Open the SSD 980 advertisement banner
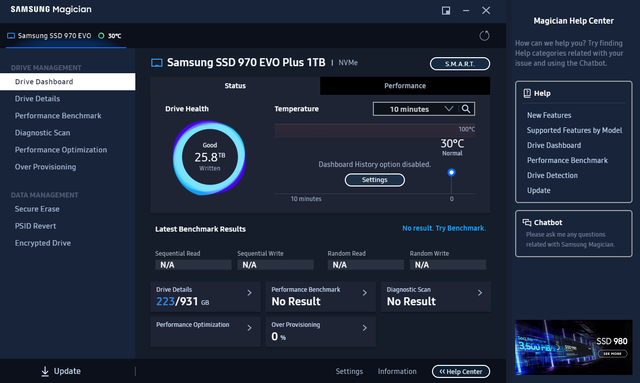 (x=573, y=347)
